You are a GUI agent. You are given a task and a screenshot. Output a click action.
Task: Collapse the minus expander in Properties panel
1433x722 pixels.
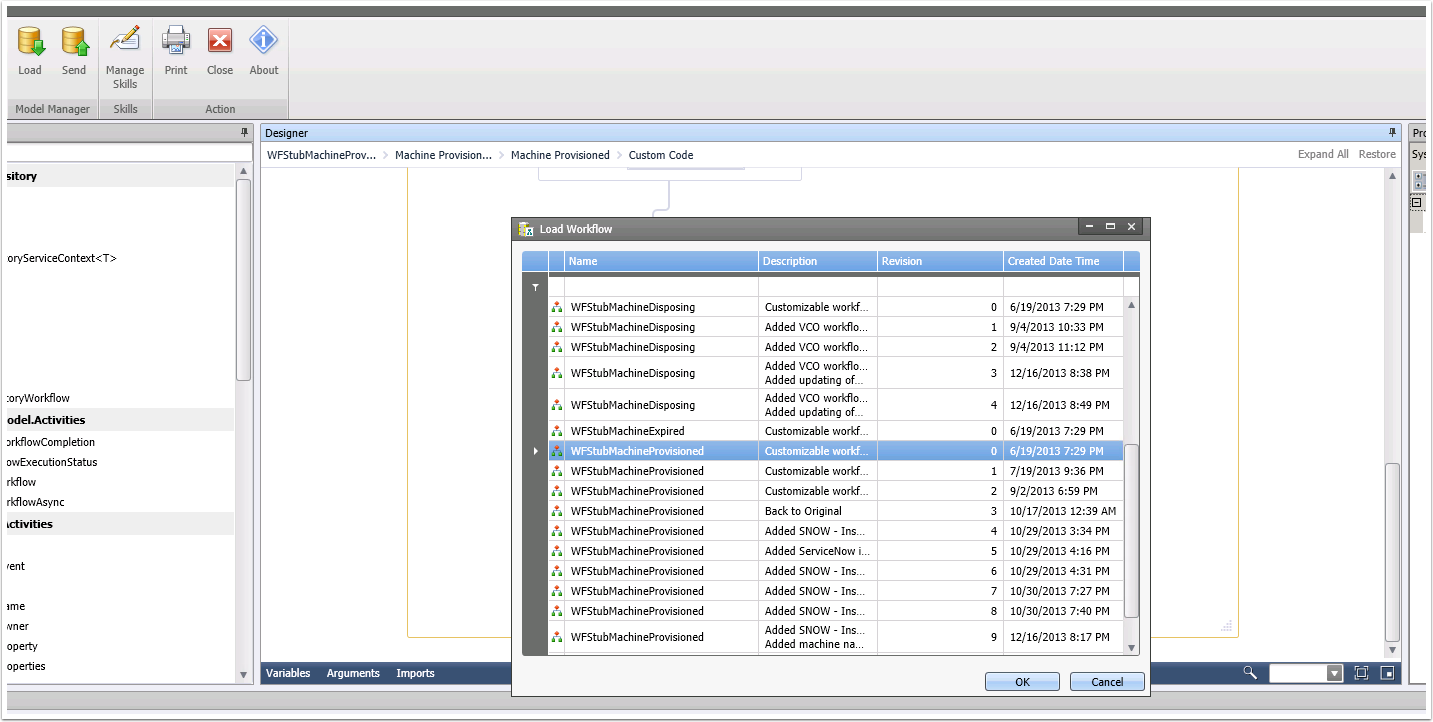click(1417, 203)
